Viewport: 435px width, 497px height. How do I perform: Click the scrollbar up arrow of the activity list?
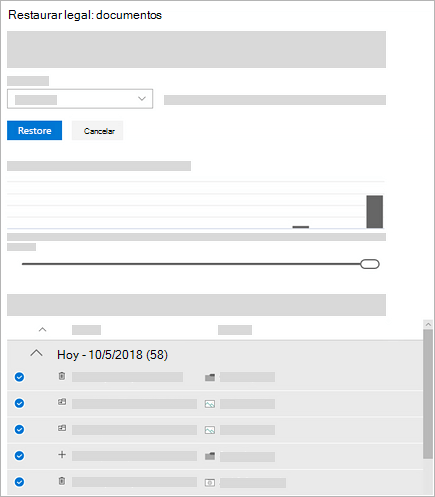point(428,324)
